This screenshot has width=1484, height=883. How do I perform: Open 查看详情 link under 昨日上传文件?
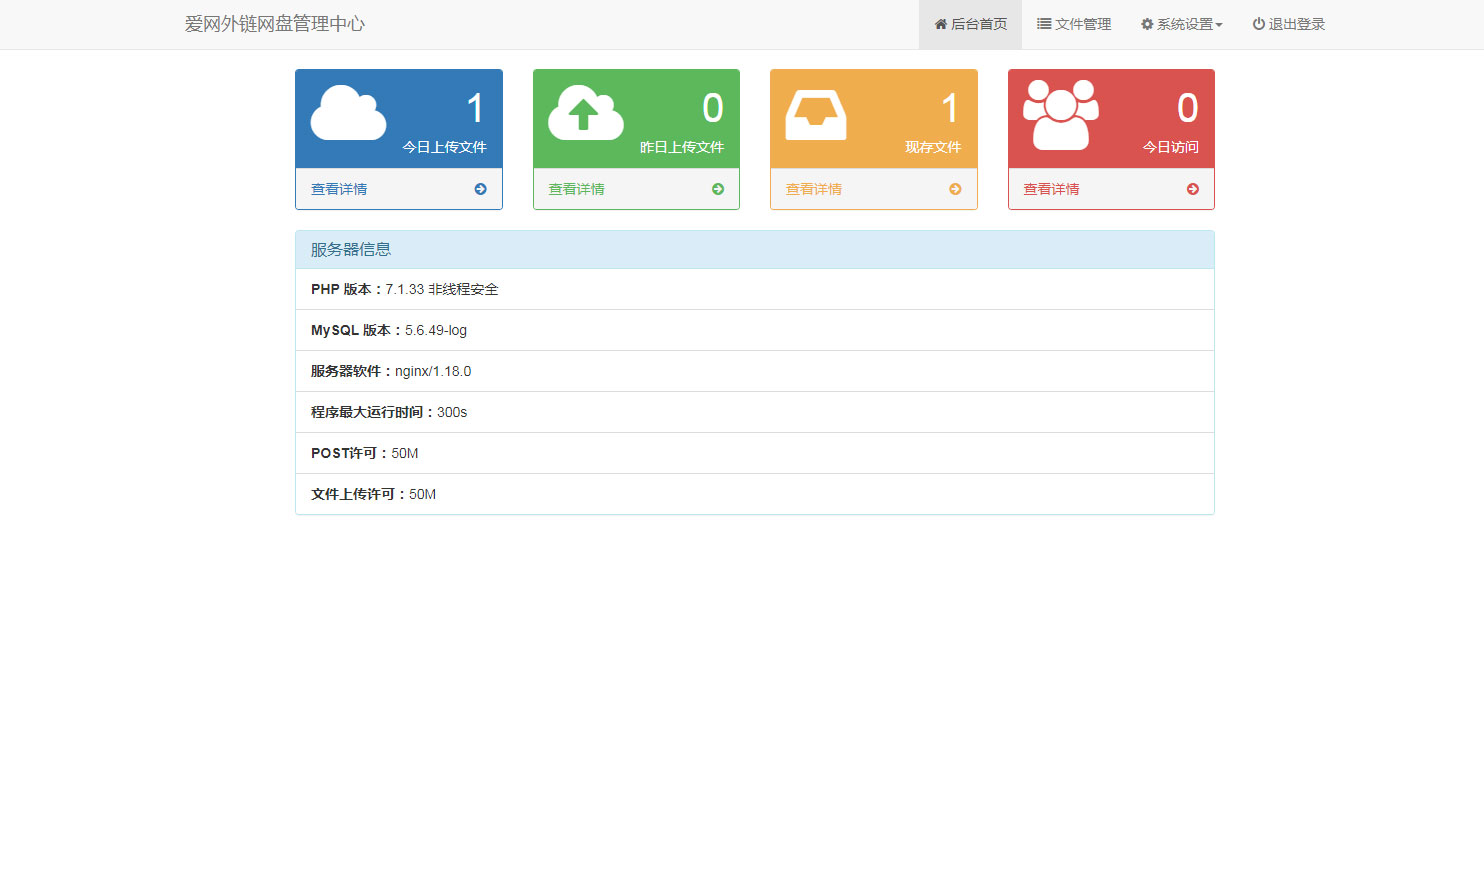576,189
